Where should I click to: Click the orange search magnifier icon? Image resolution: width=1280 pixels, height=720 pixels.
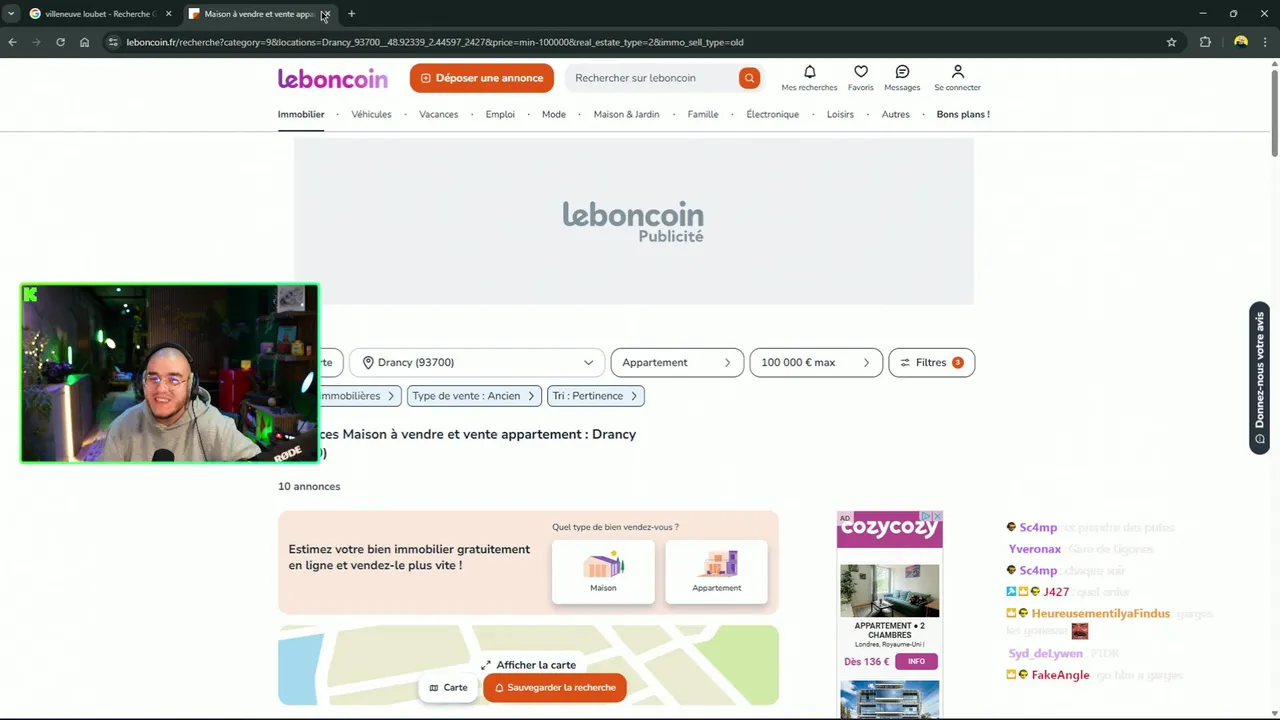749,78
